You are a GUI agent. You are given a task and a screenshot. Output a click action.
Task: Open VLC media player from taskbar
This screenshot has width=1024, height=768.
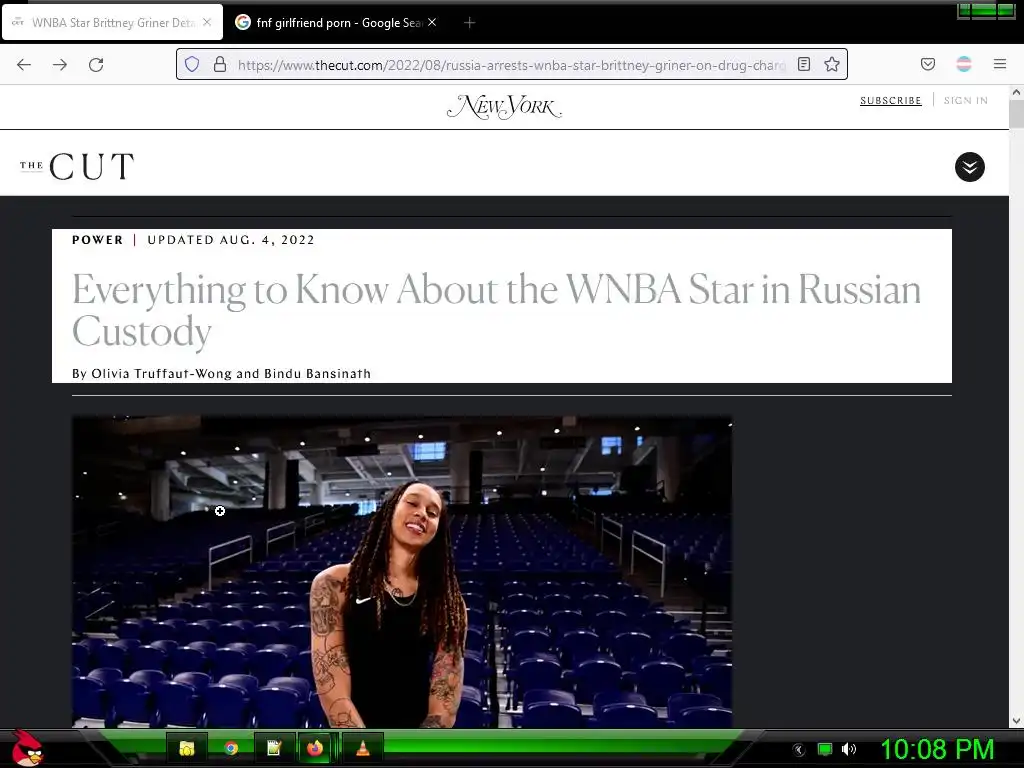pyautogui.click(x=362, y=748)
